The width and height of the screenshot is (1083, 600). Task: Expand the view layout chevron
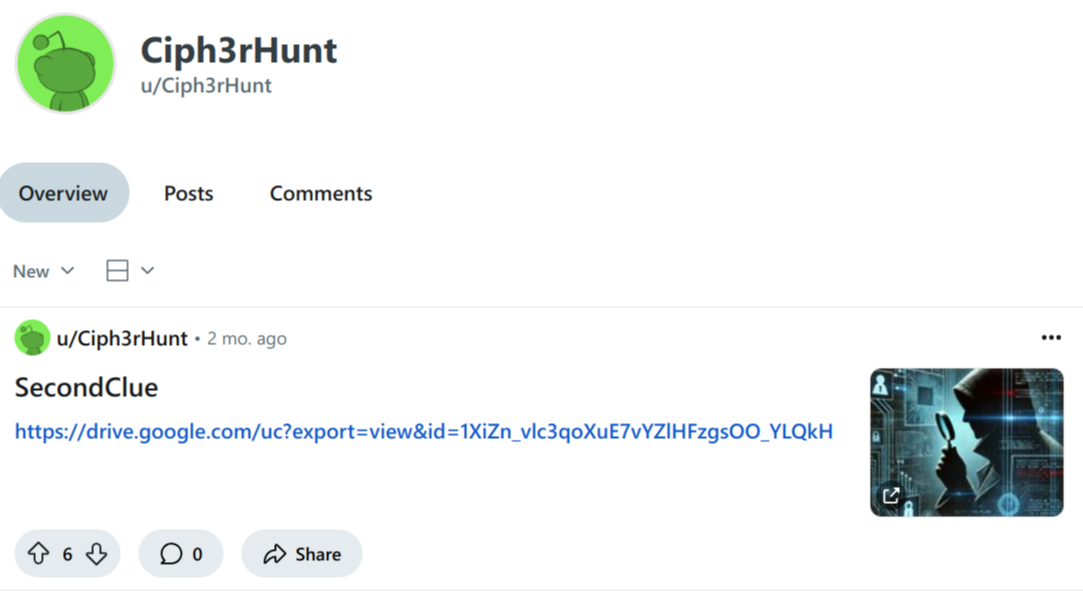point(147,271)
